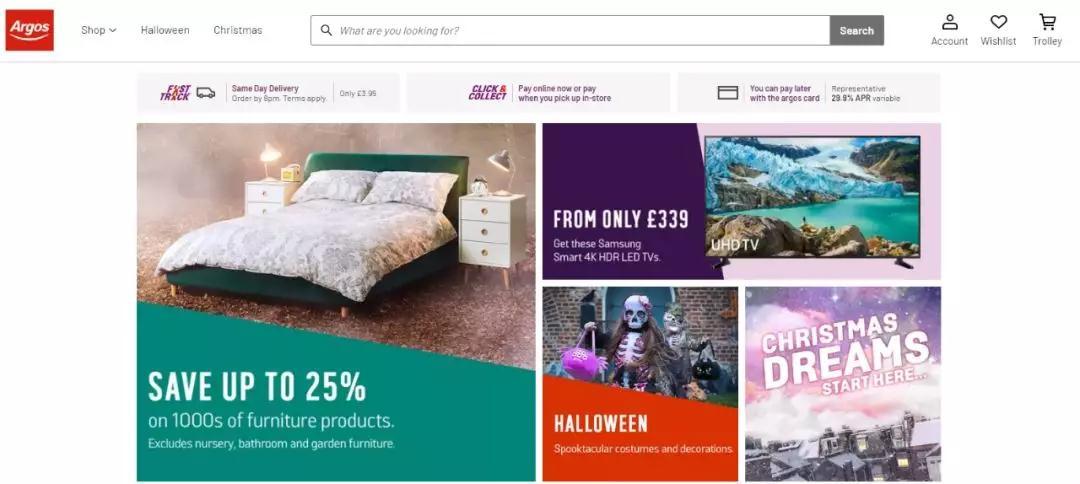
Task: Open the Christmas Dreams promo tile
Action: [x=843, y=384]
